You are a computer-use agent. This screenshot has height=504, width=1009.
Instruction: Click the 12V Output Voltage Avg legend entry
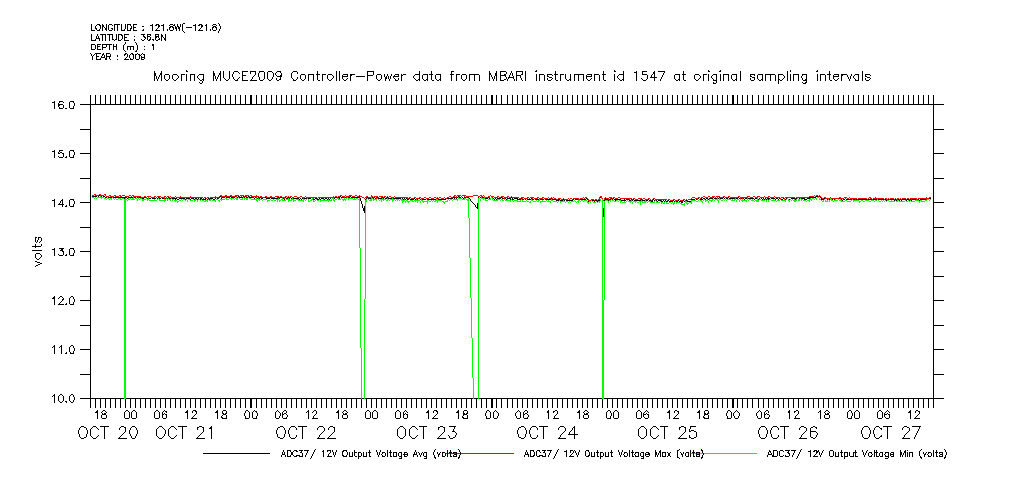coord(370,454)
